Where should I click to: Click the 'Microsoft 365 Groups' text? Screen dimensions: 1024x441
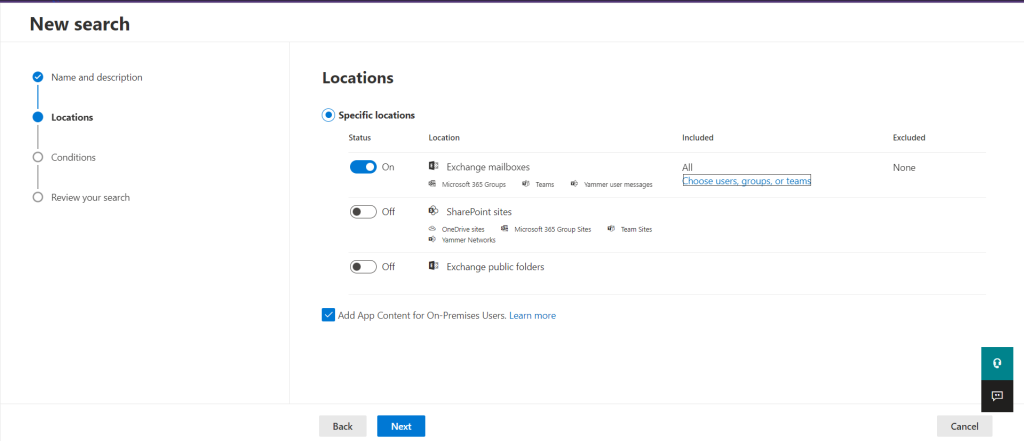click(x=473, y=185)
